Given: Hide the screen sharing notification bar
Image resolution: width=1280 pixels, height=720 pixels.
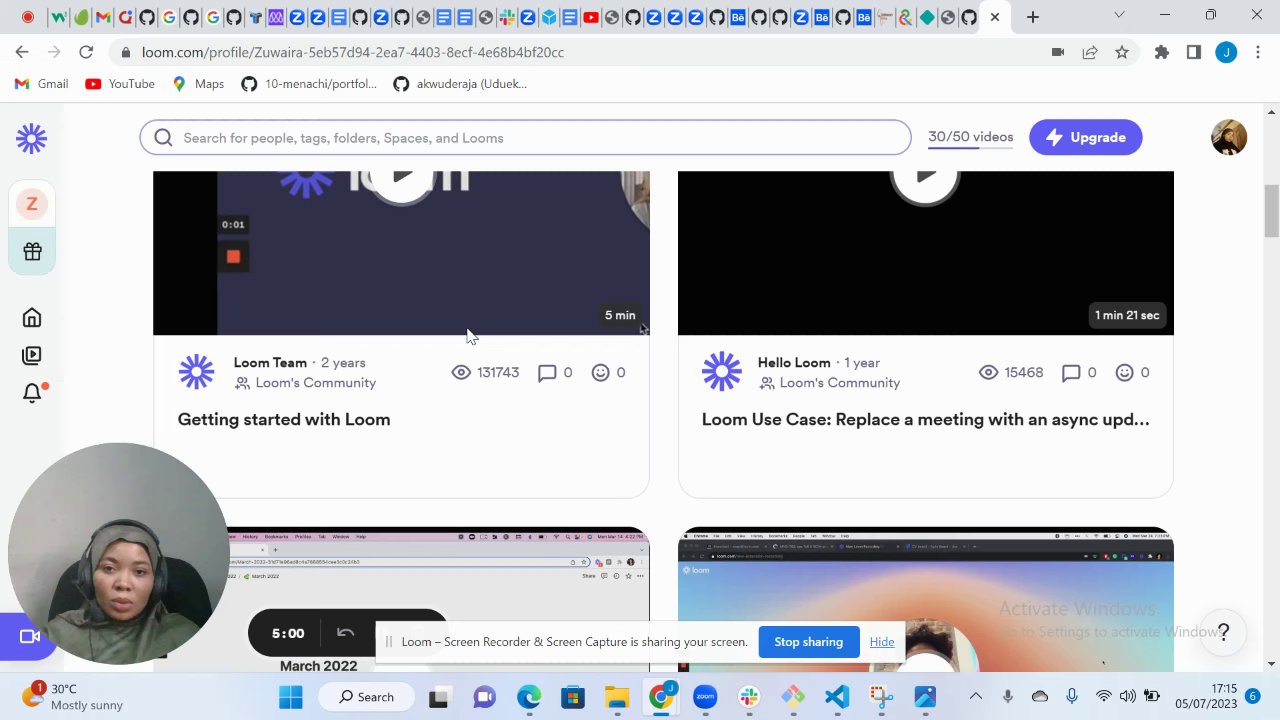Looking at the screenshot, I should click(882, 642).
